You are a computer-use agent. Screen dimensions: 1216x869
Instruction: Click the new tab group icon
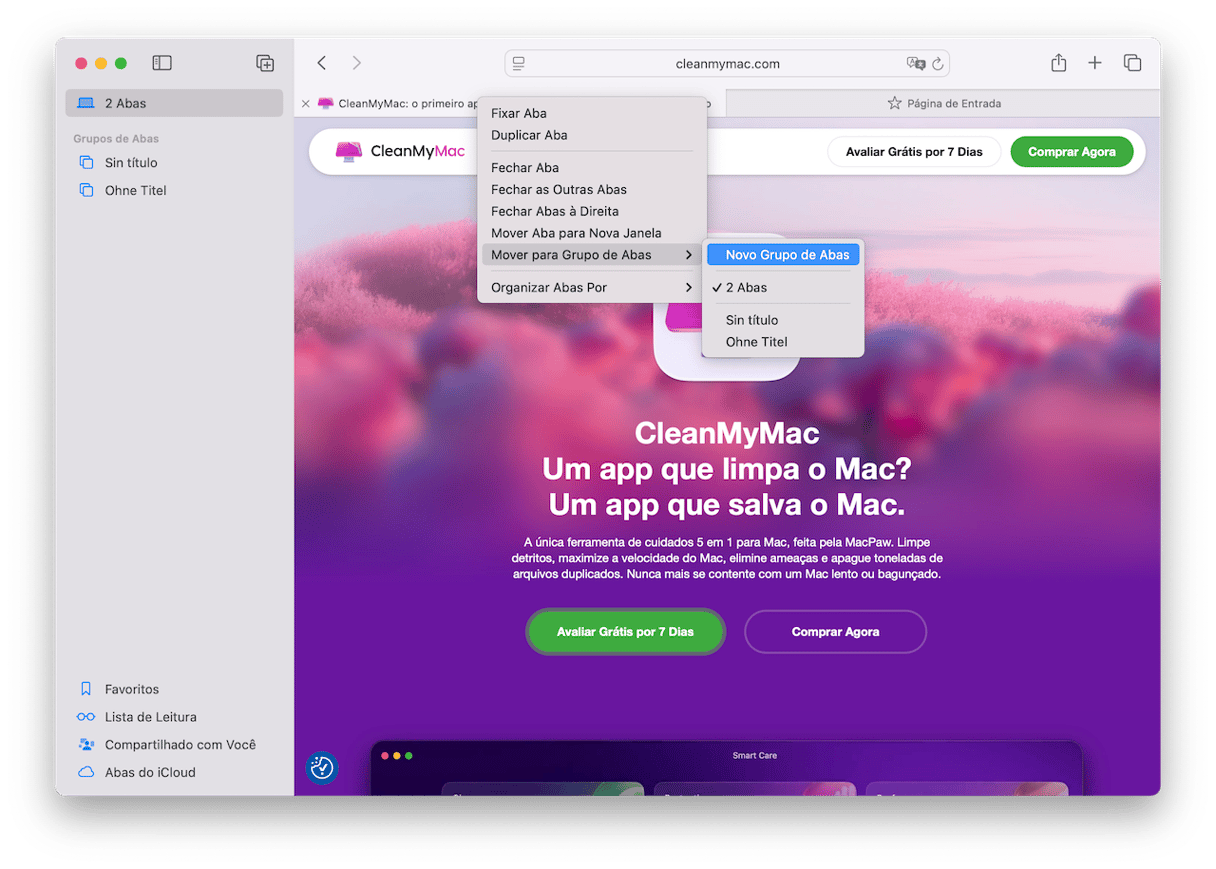pos(265,63)
